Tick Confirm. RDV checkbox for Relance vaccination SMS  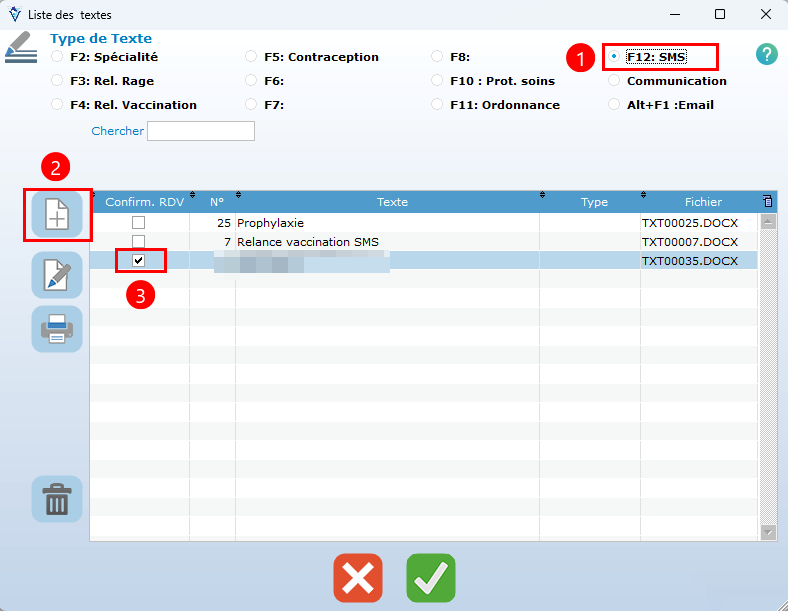(x=138, y=241)
